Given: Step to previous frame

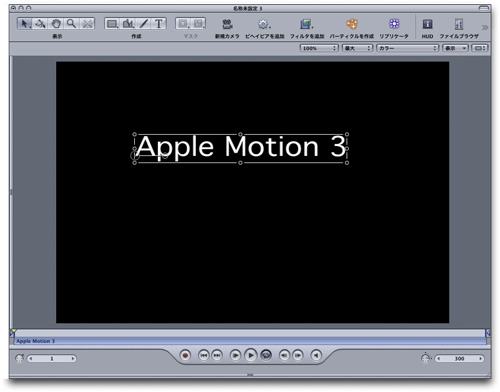Looking at the screenshot, I should click(x=284, y=355).
